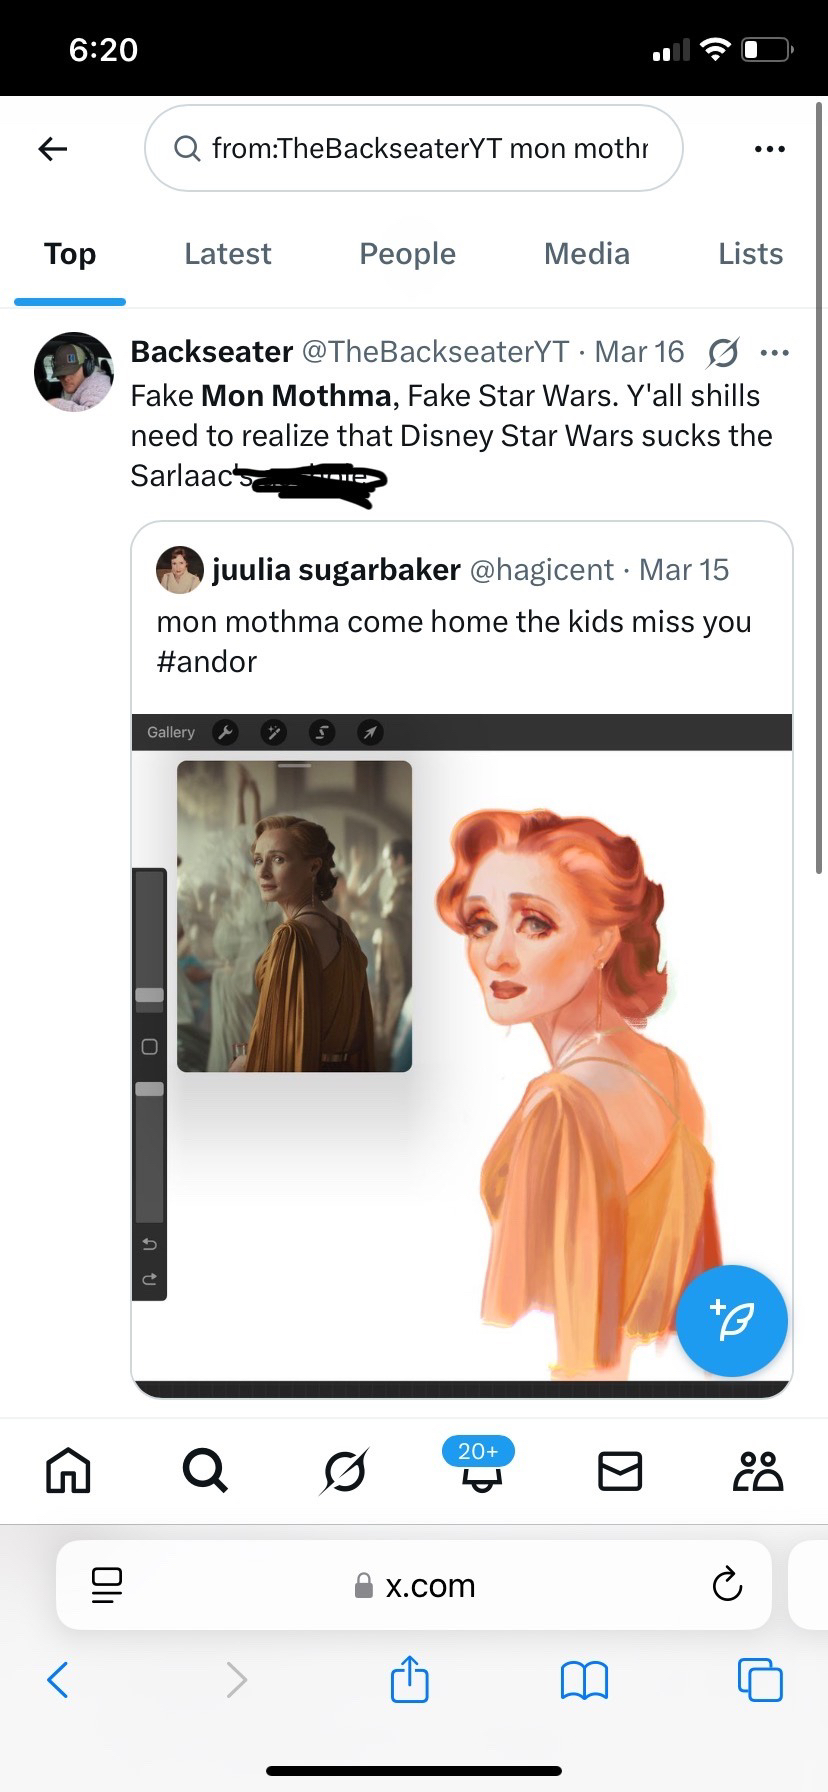
Task: Tap the Search magnifier in bottom bar
Action: pos(205,1471)
